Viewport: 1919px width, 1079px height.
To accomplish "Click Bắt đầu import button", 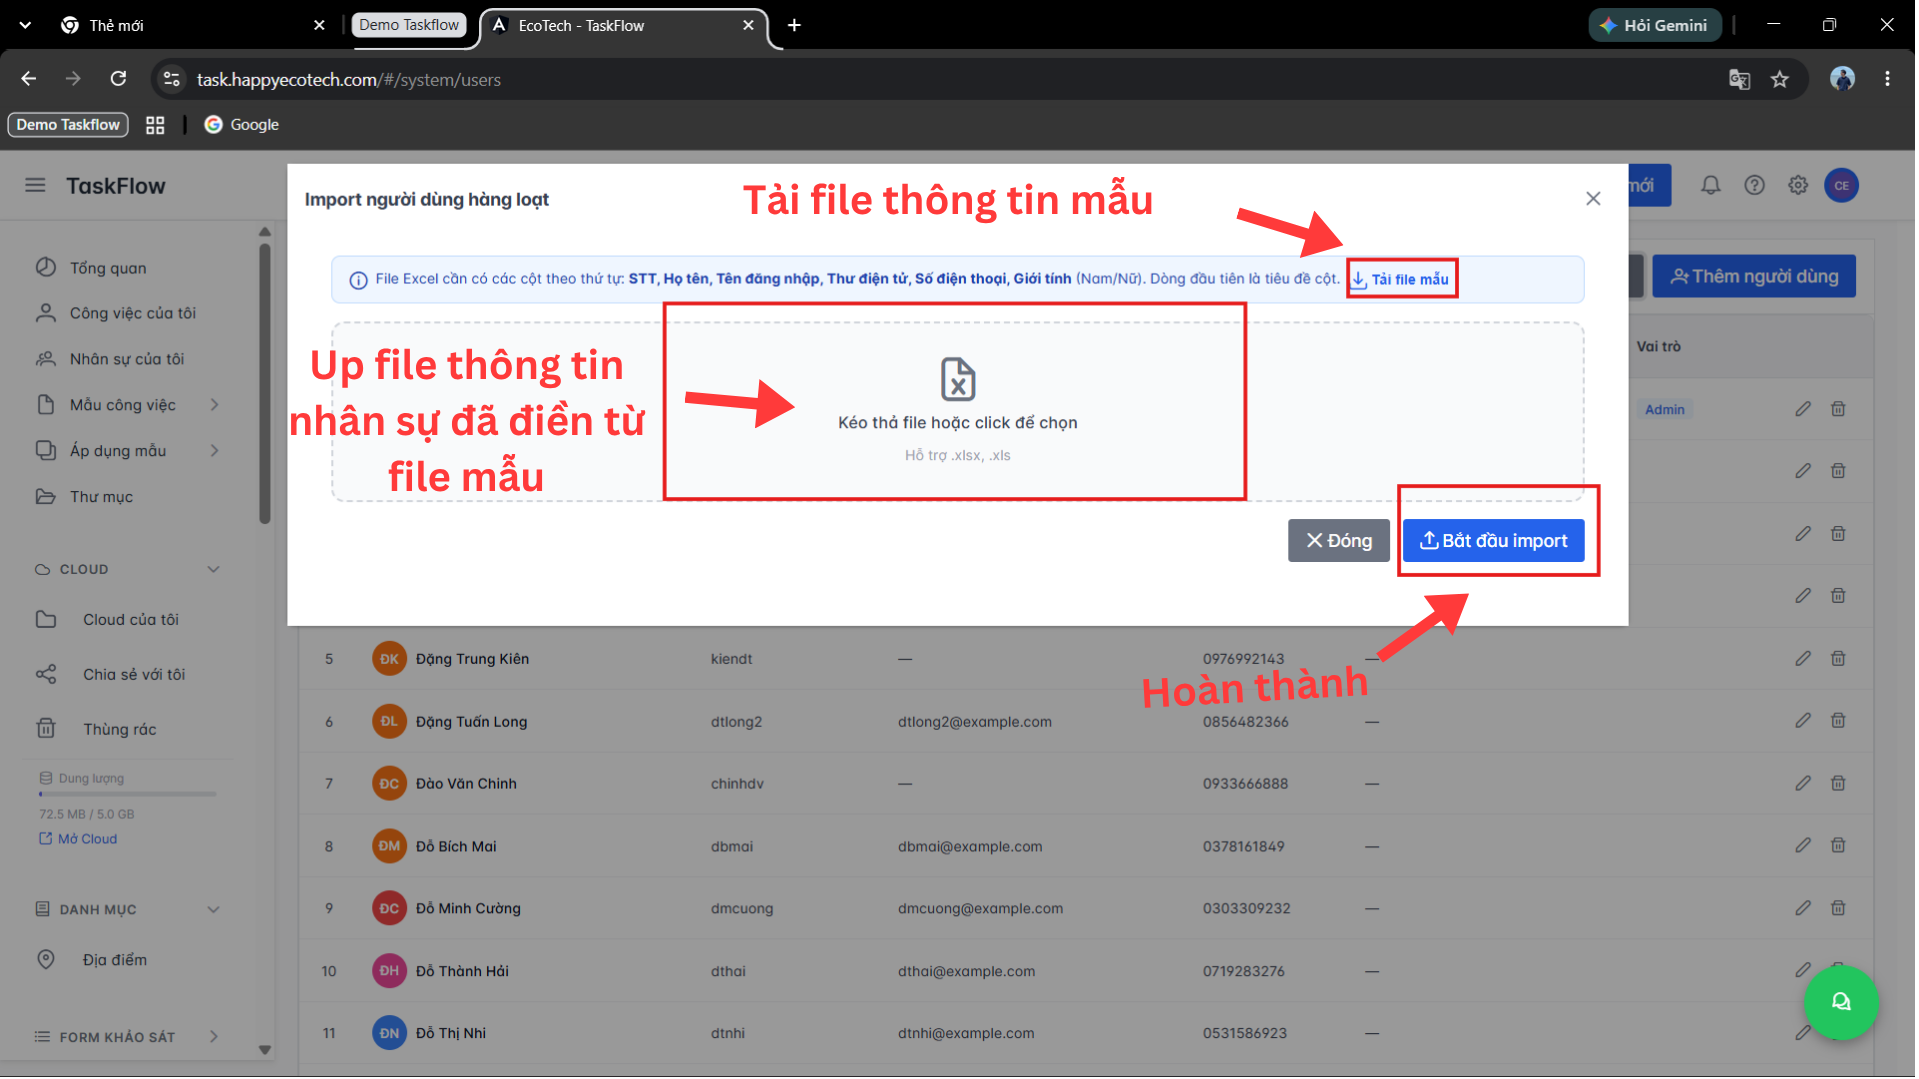I will [x=1496, y=542].
